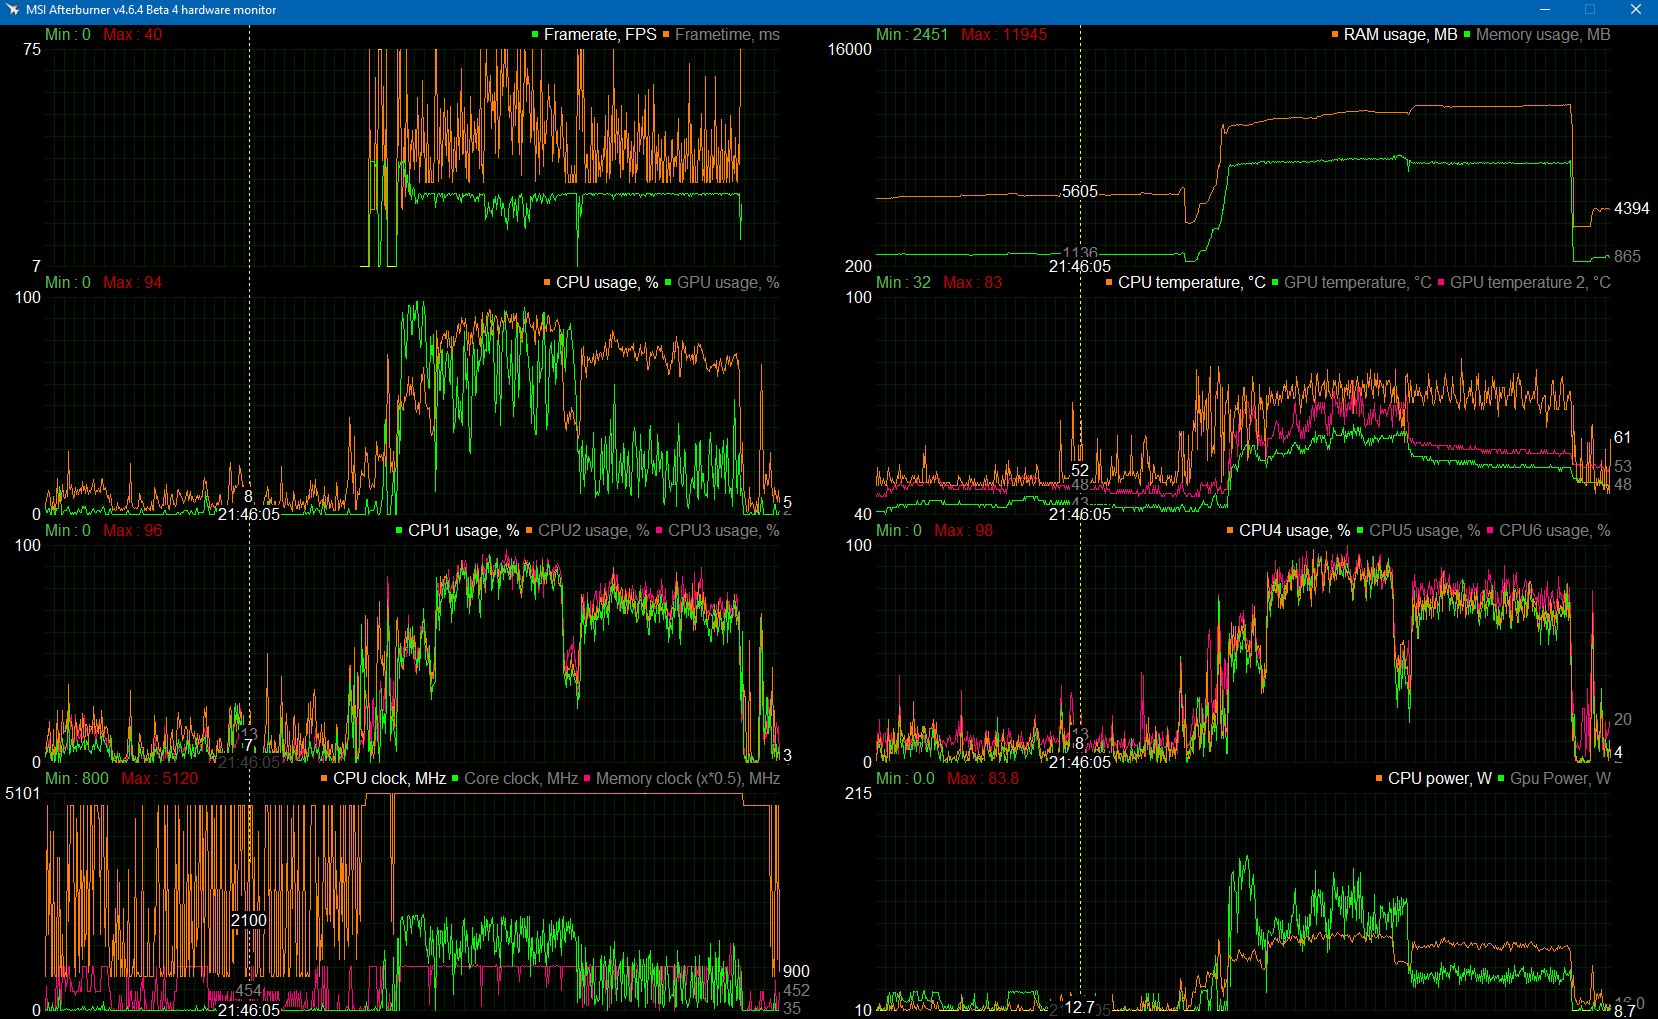Click the CPU usage, % graph label

click(x=601, y=282)
